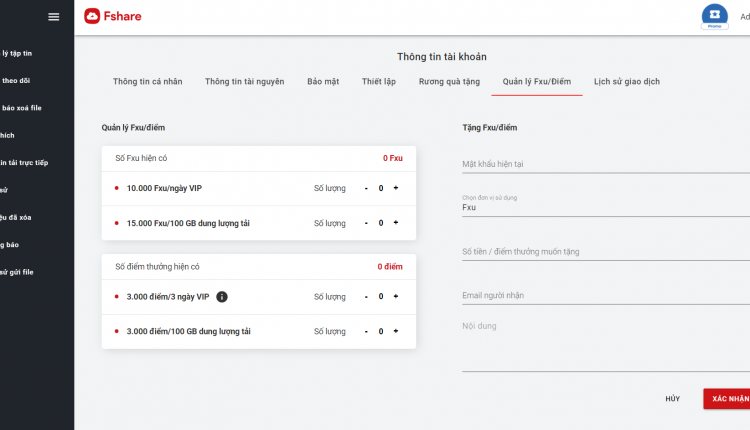Viewport: 750px width, 430px height.
Task: Focus the Email người nhận field
Action: pyautogui.click(x=606, y=296)
